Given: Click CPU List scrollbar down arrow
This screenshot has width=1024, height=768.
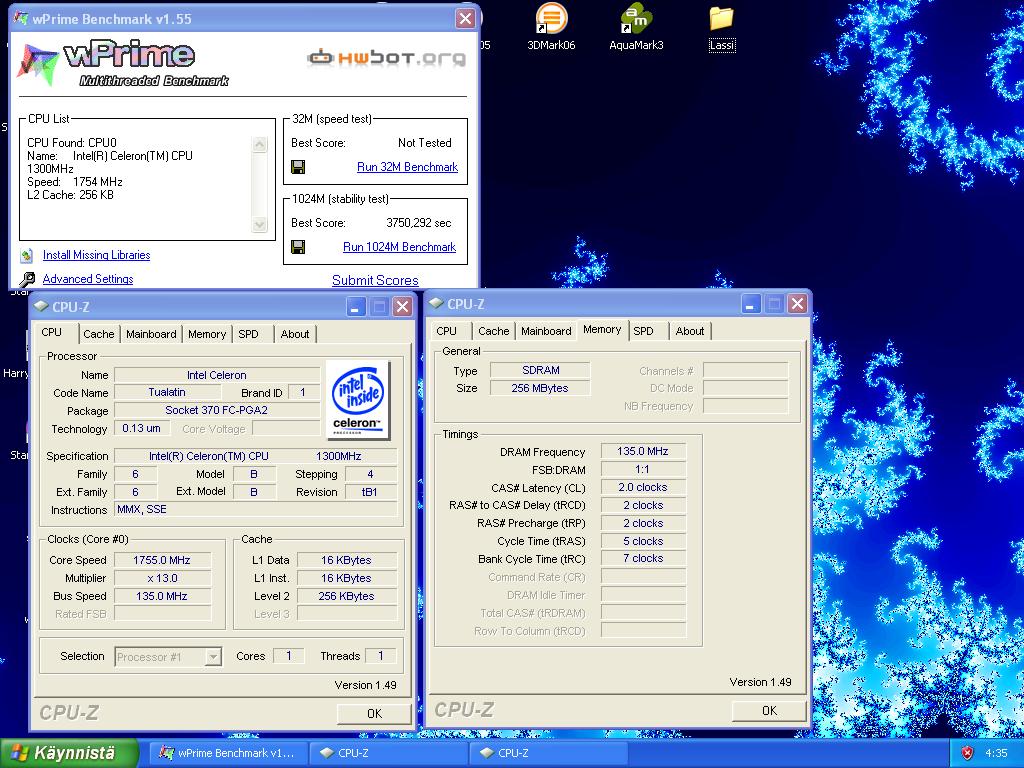Looking at the screenshot, I should click(x=259, y=225).
